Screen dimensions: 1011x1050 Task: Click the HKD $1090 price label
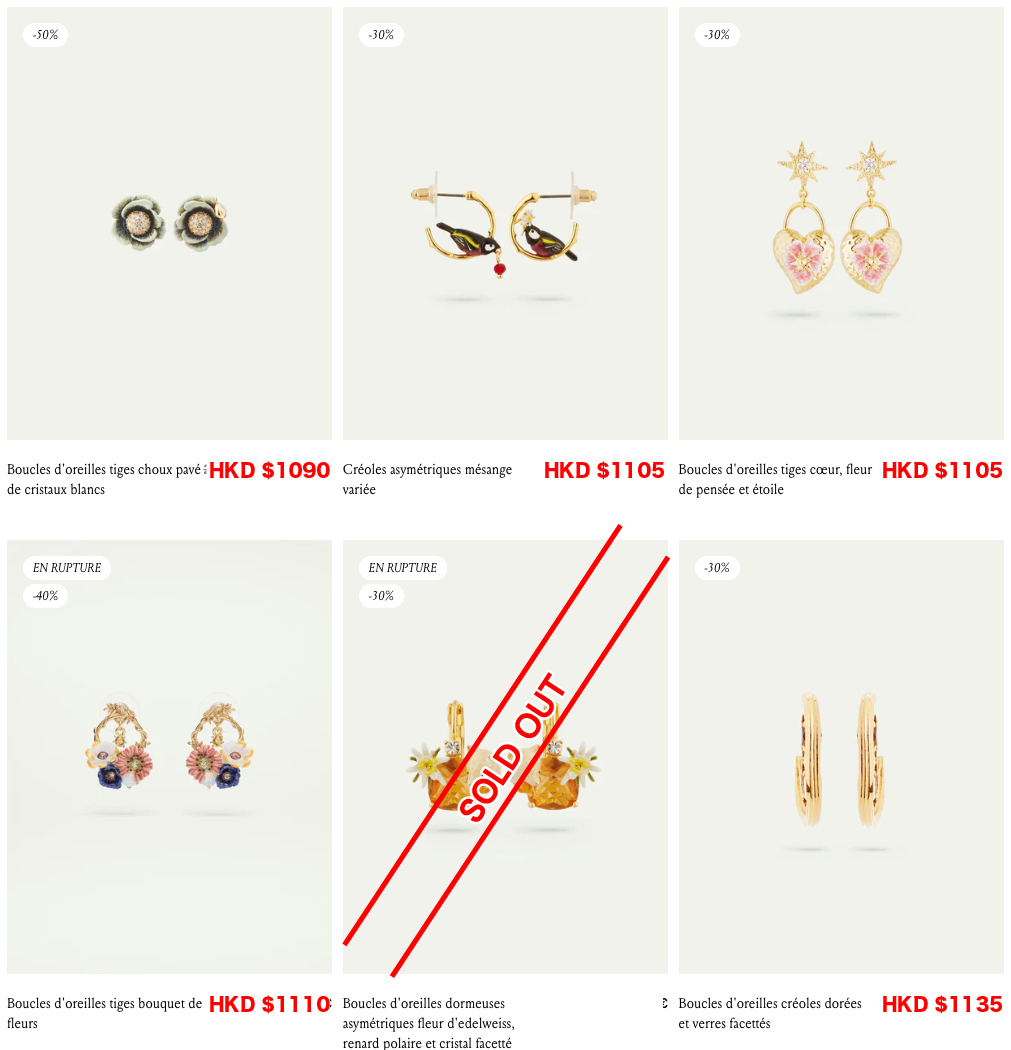[x=270, y=470]
